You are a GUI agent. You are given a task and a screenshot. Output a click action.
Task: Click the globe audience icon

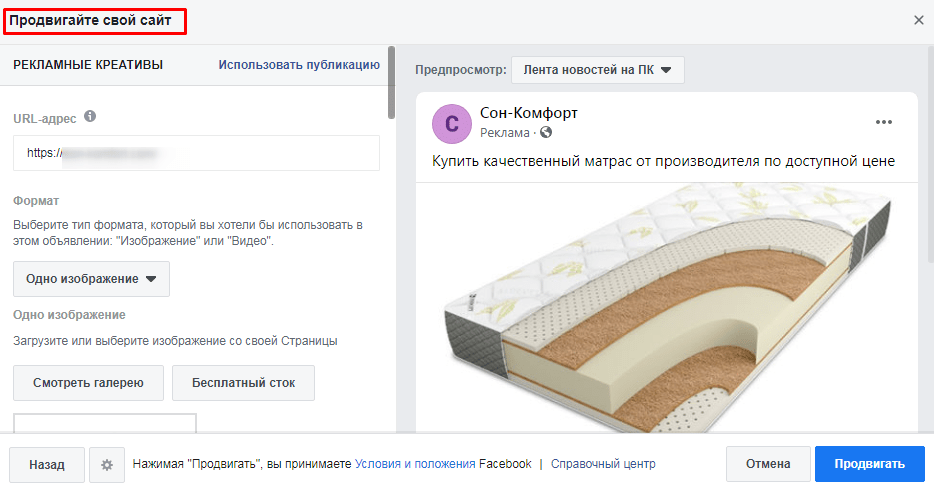point(546,133)
